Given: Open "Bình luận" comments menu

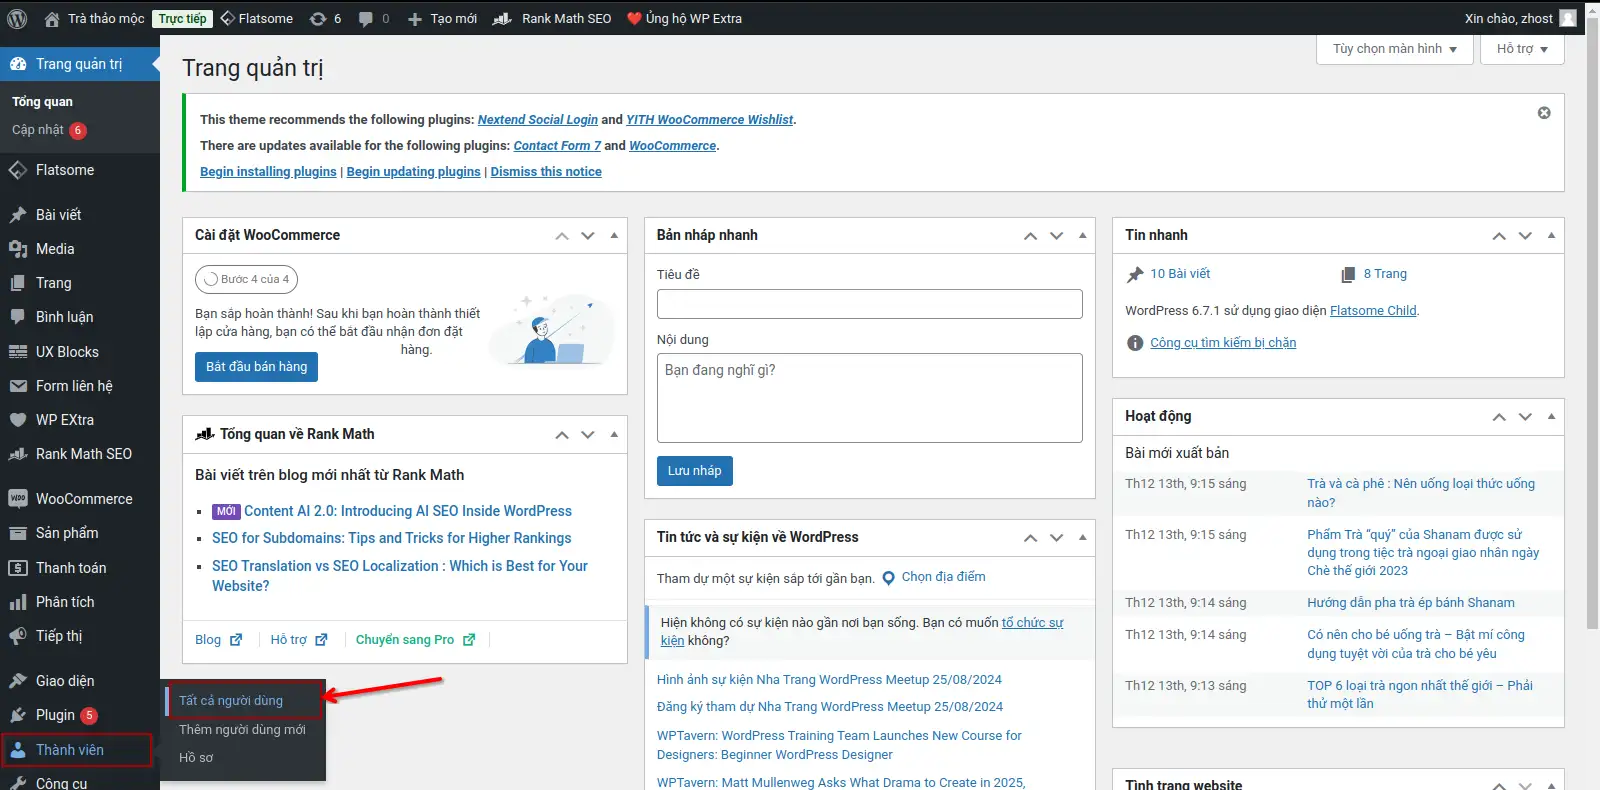Looking at the screenshot, I should click(x=80, y=317).
